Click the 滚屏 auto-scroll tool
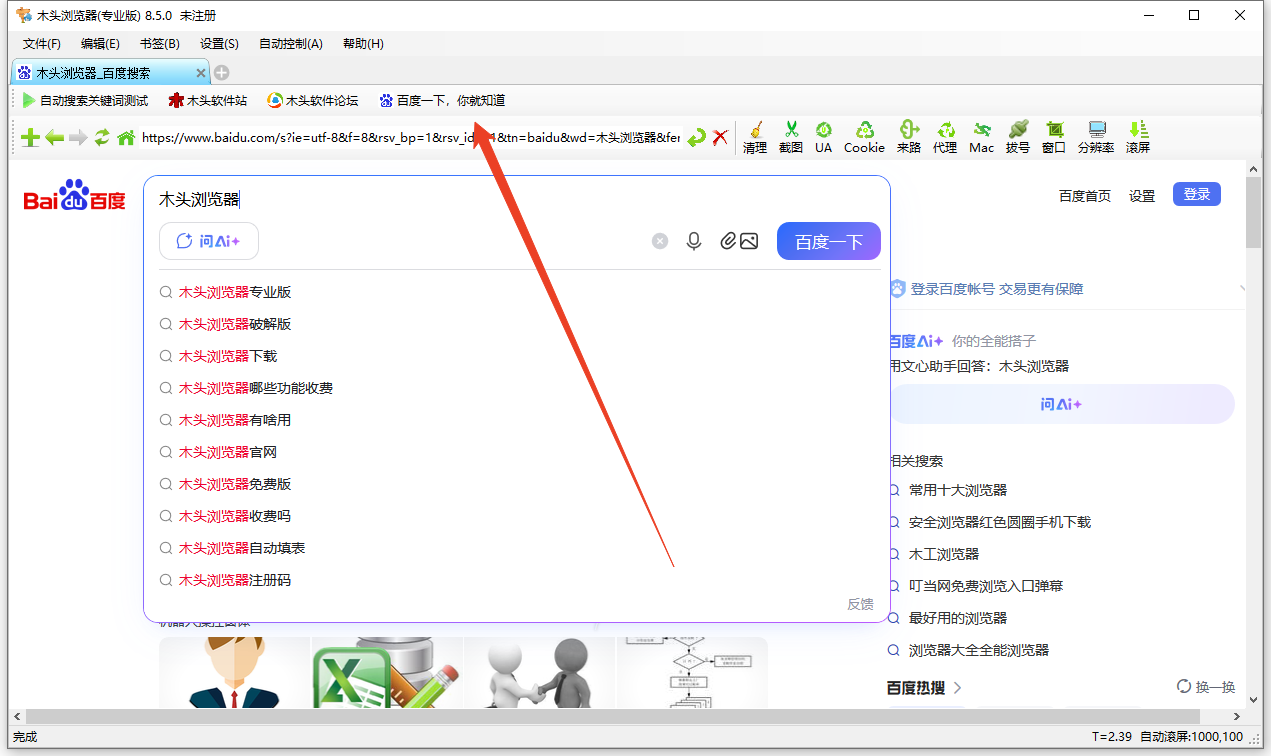Screen dimensions: 1271x756 coord(1138,138)
